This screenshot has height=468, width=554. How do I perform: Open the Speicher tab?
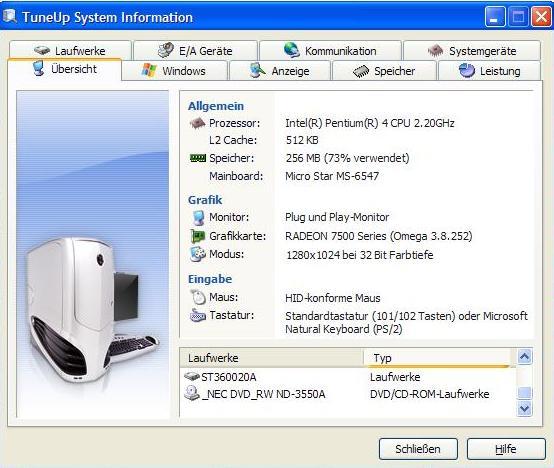pos(384,71)
